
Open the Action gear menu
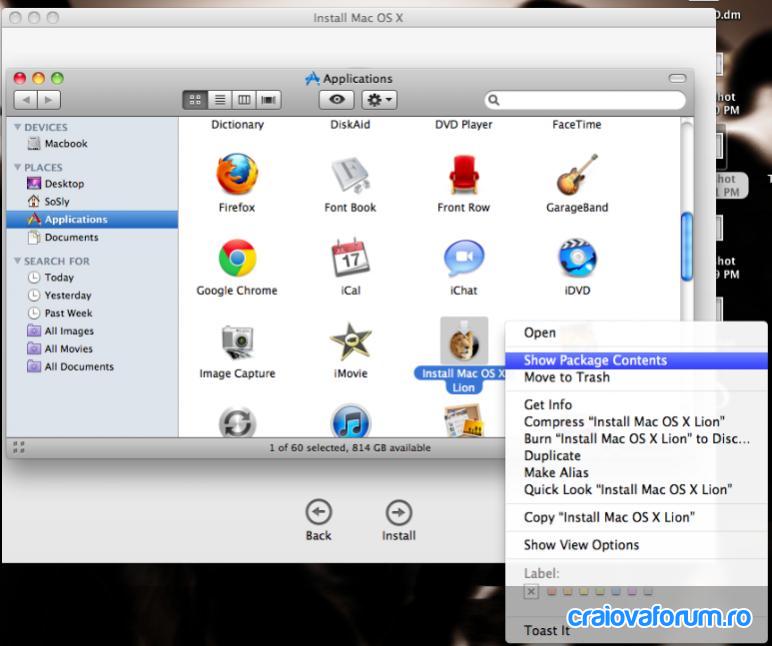(x=380, y=100)
